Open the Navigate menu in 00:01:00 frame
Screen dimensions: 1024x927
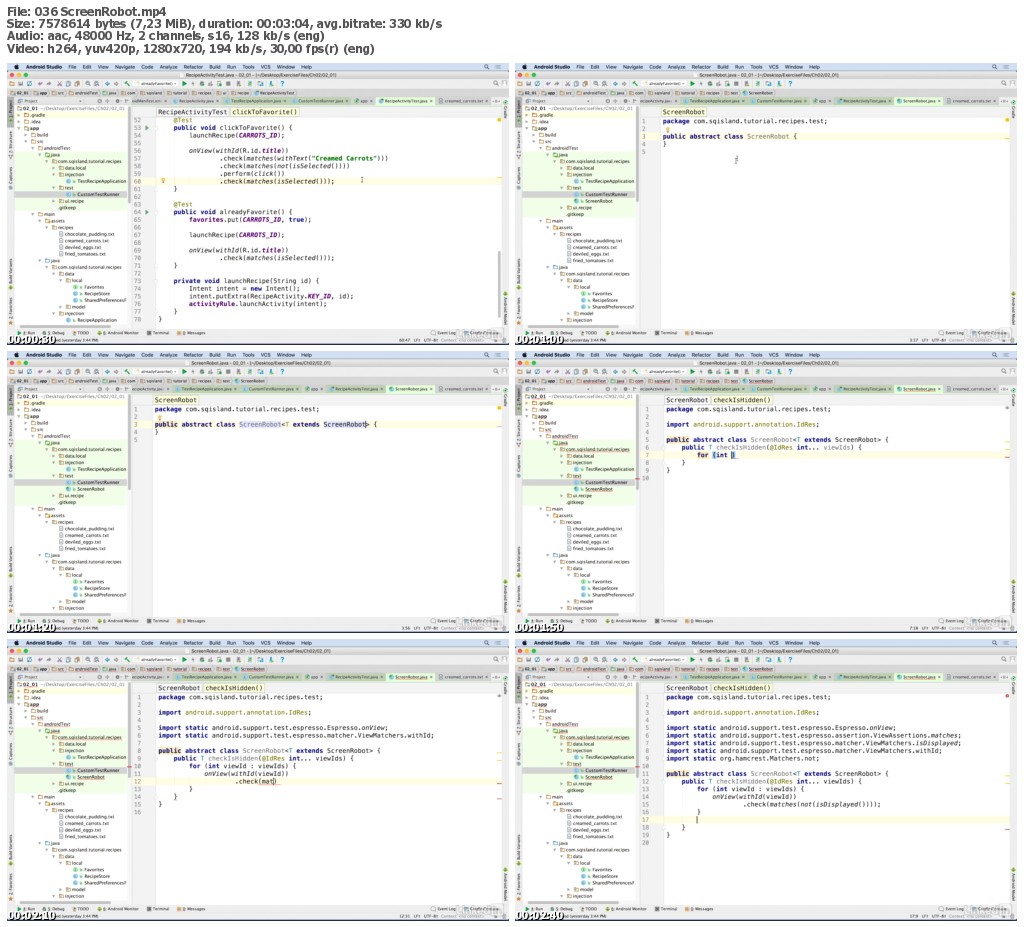coord(633,67)
